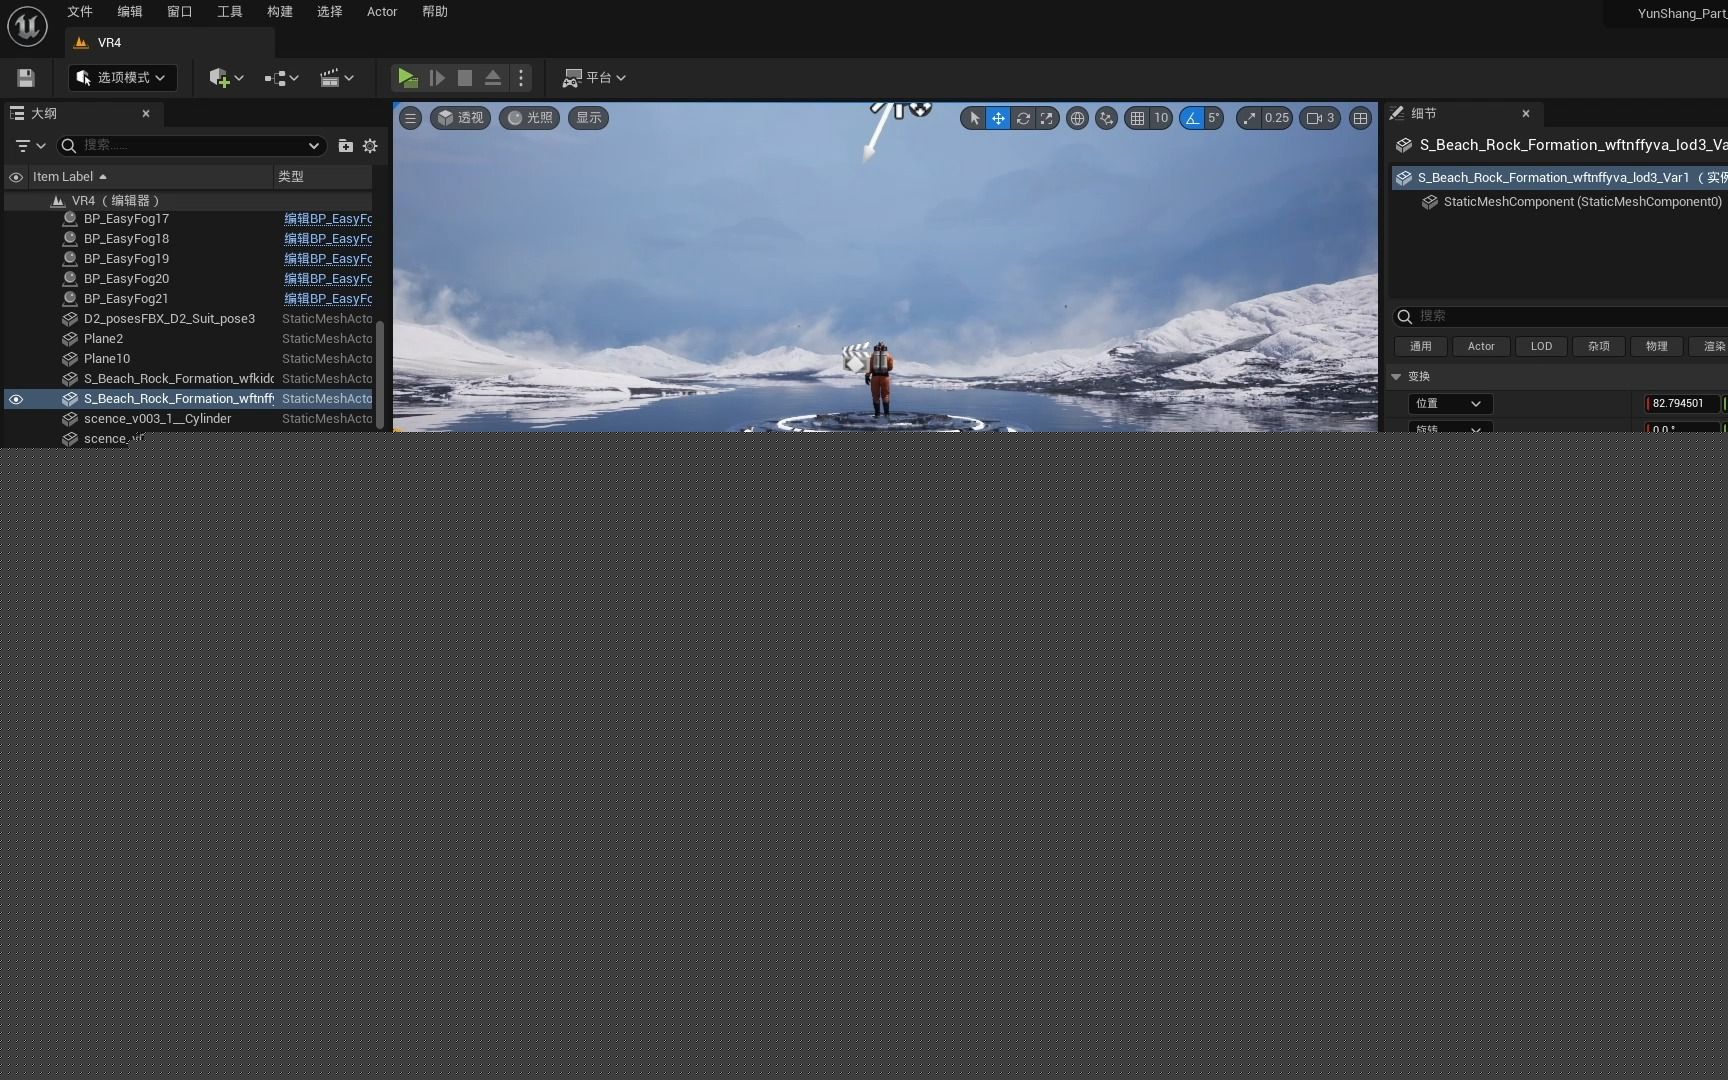The width and height of the screenshot is (1728, 1080).
Task: Open outliner settings gear icon
Action: (370, 146)
